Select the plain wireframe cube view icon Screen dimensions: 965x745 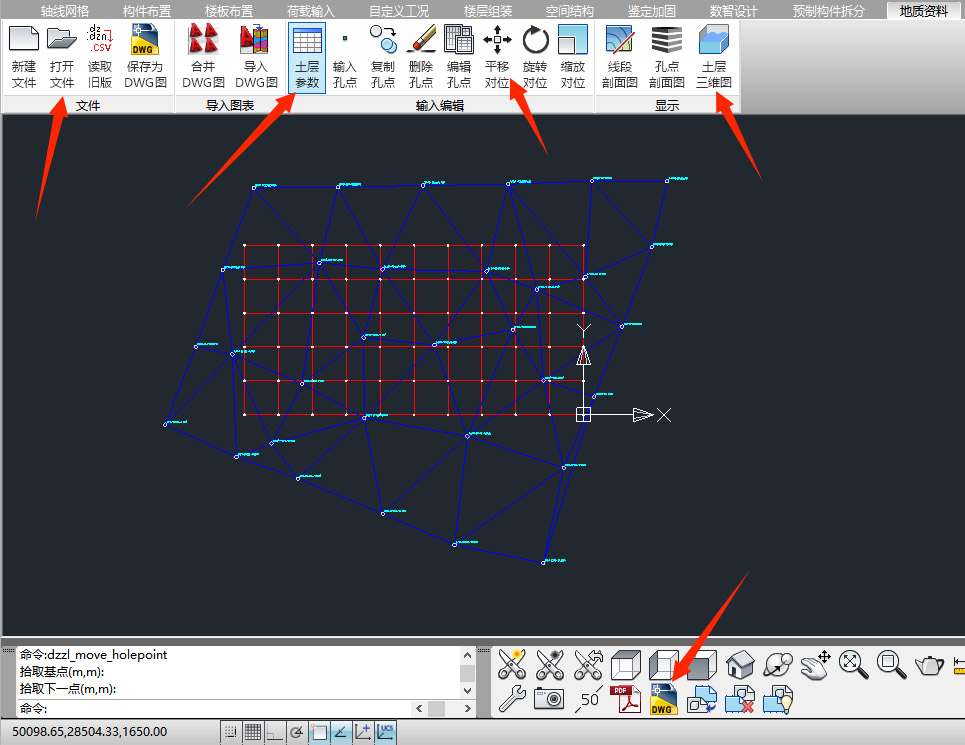click(x=626, y=664)
